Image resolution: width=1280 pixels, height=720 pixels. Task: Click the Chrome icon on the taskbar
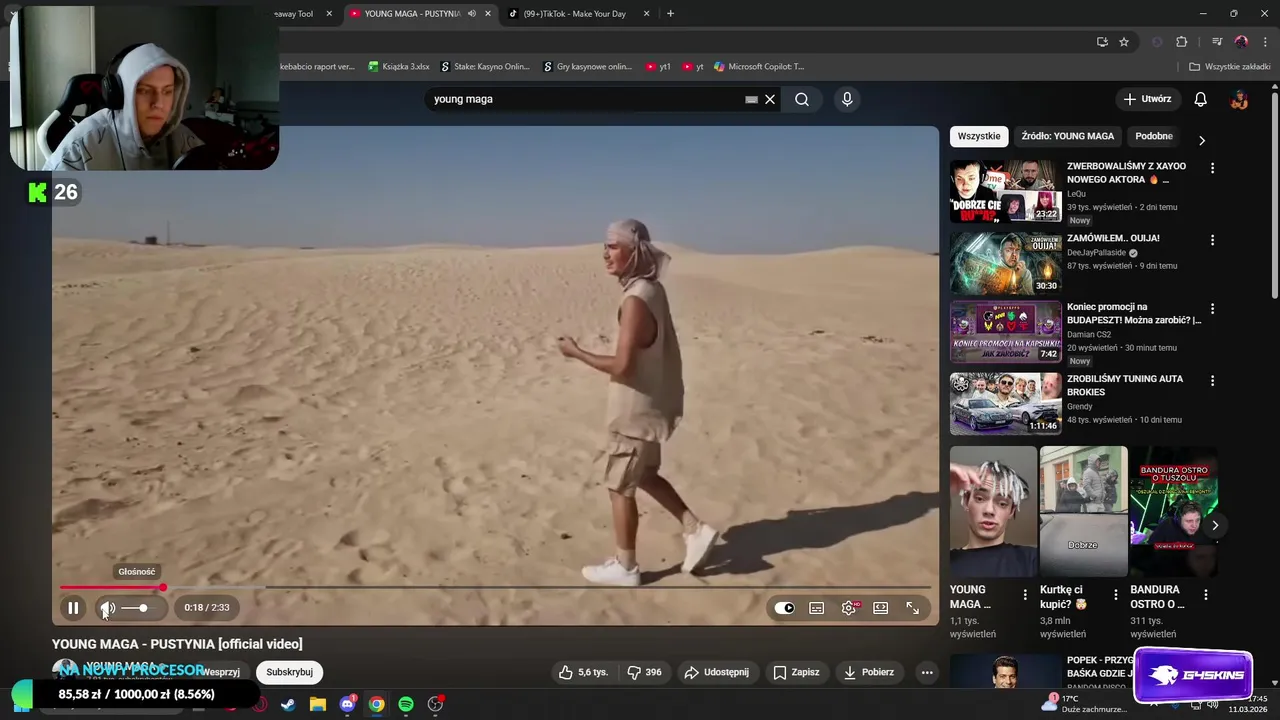(x=376, y=704)
